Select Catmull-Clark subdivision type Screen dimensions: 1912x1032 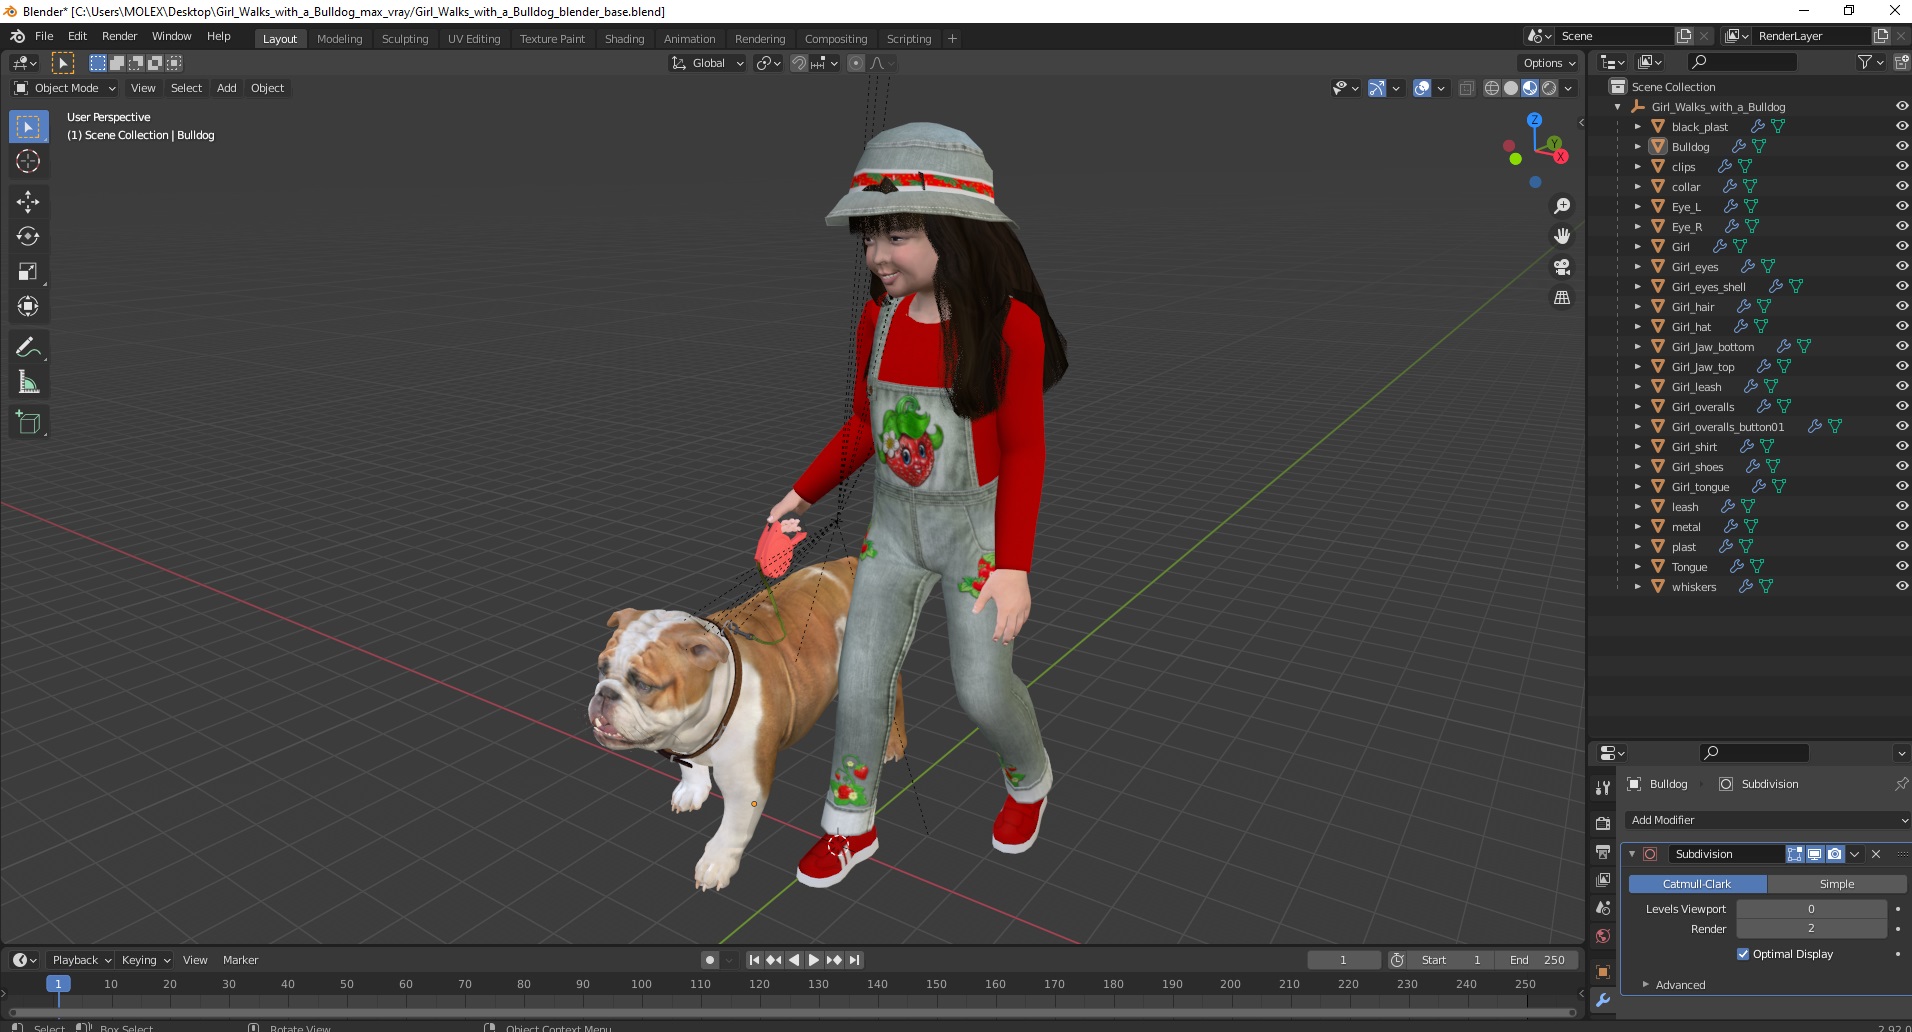(x=1697, y=884)
